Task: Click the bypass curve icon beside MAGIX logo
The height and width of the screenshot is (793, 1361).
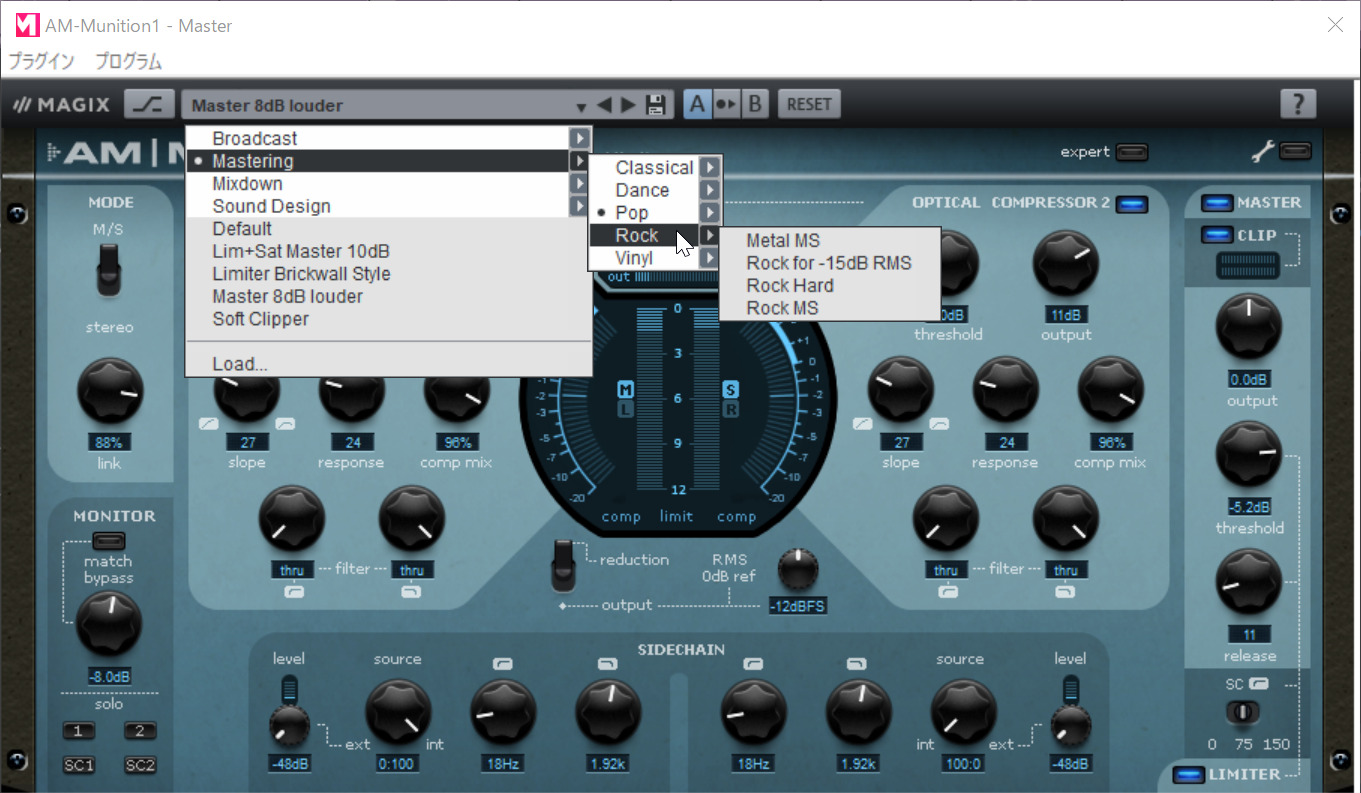Action: click(x=149, y=104)
